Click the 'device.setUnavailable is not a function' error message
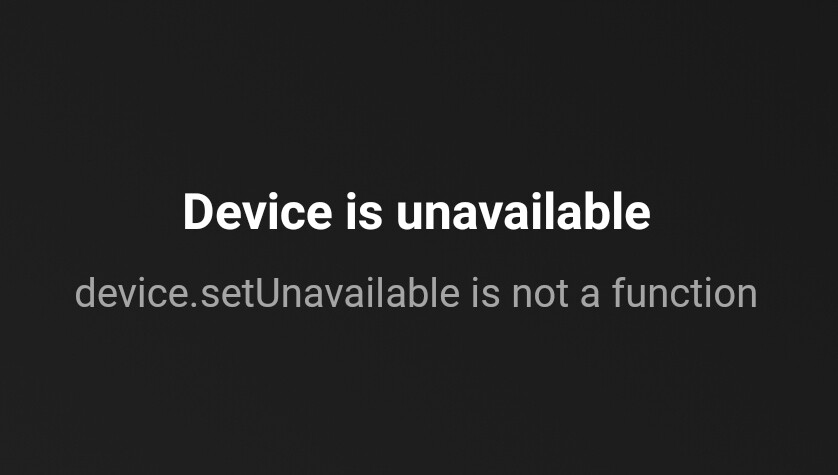This screenshot has width=838, height=475. click(x=416, y=292)
